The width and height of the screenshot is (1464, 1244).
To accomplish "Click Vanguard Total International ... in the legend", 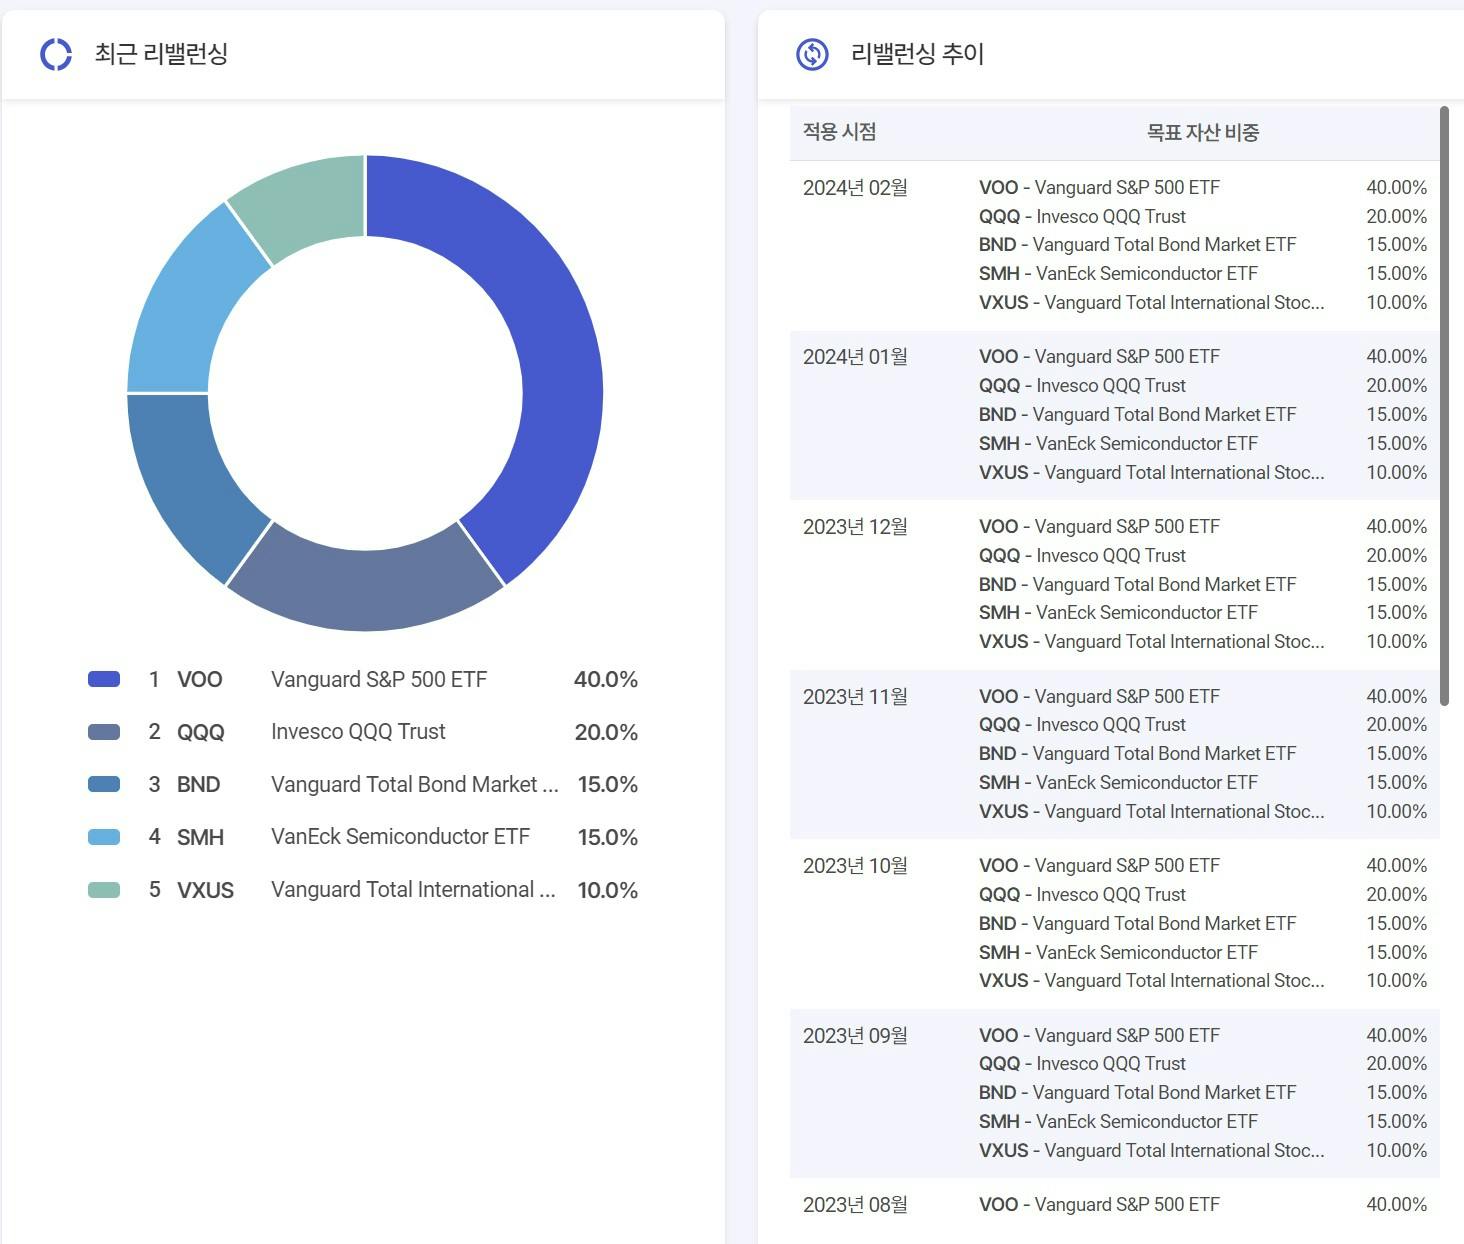I will click(x=413, y=890).
